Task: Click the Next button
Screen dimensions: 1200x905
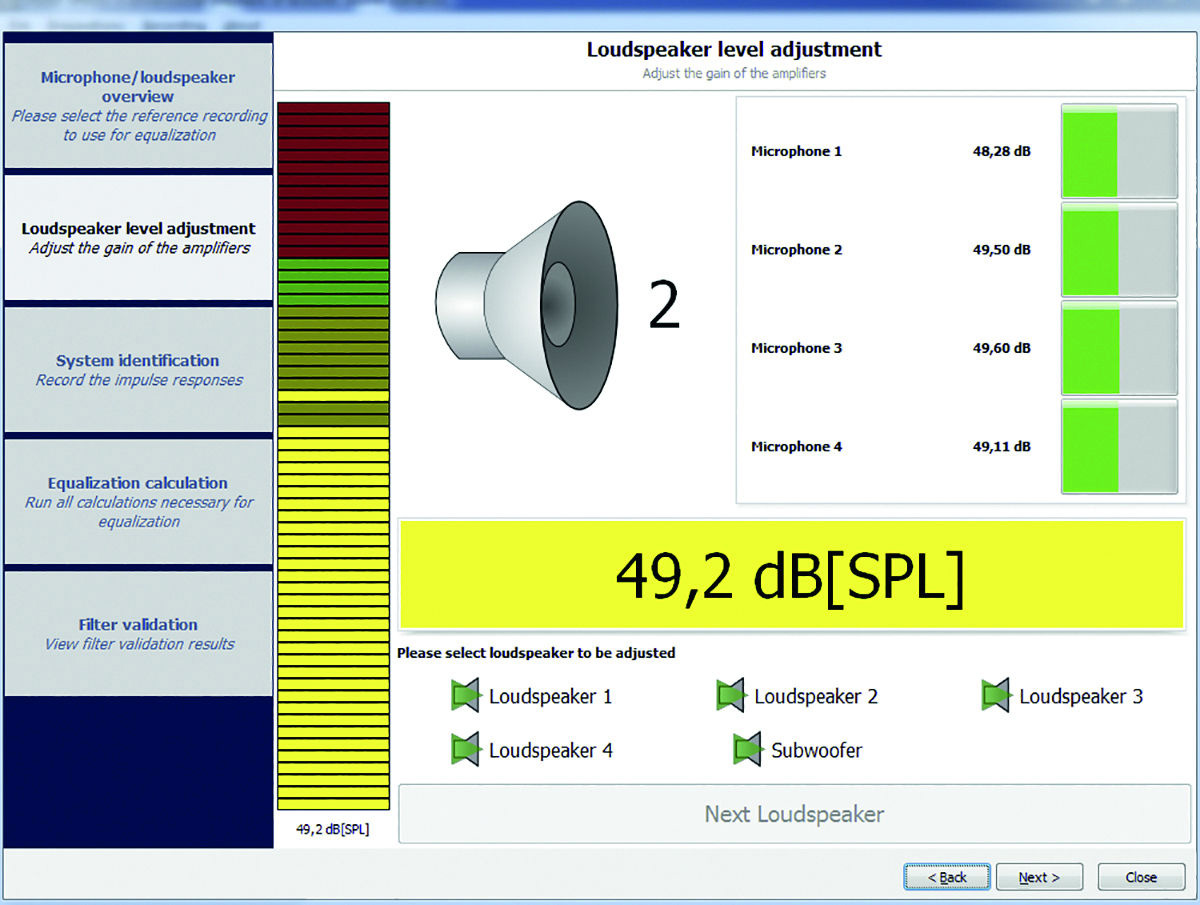Action: coord(1039,877)
